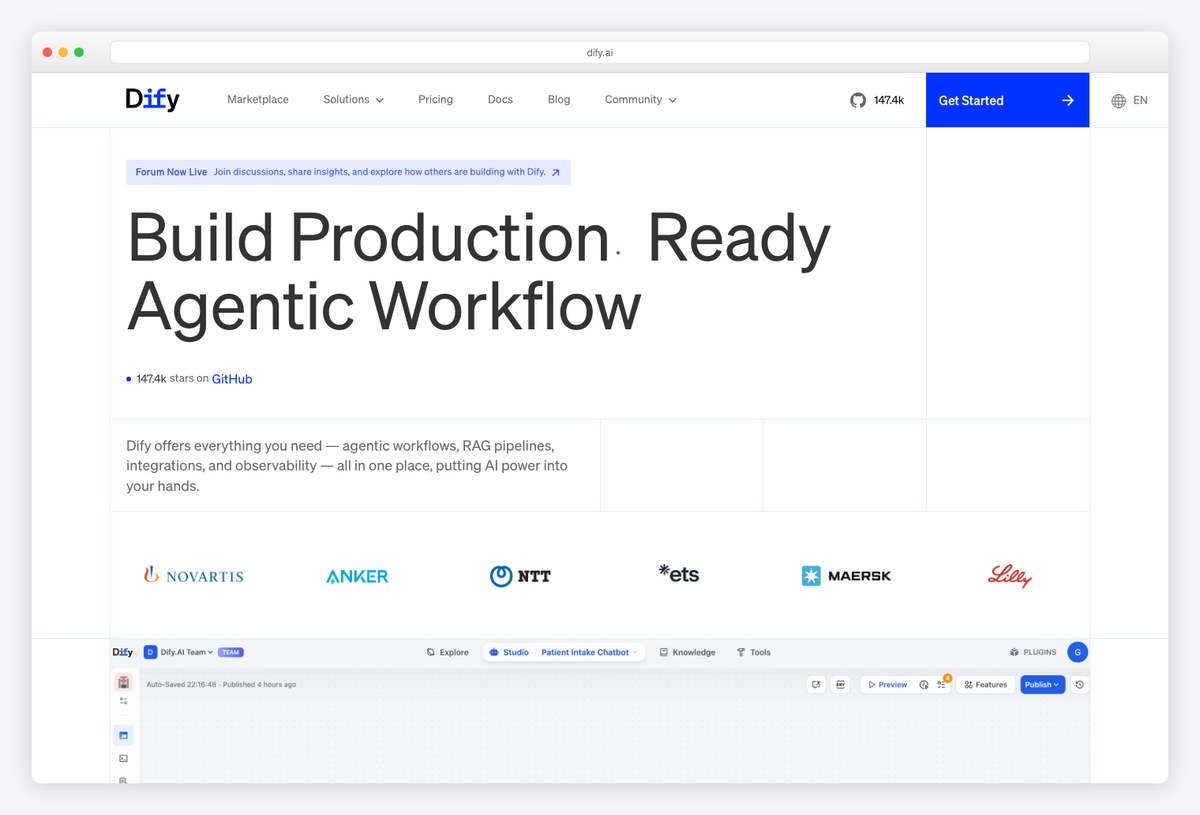
Task: Switch to the Explore tab
Action: pos(447,652)
